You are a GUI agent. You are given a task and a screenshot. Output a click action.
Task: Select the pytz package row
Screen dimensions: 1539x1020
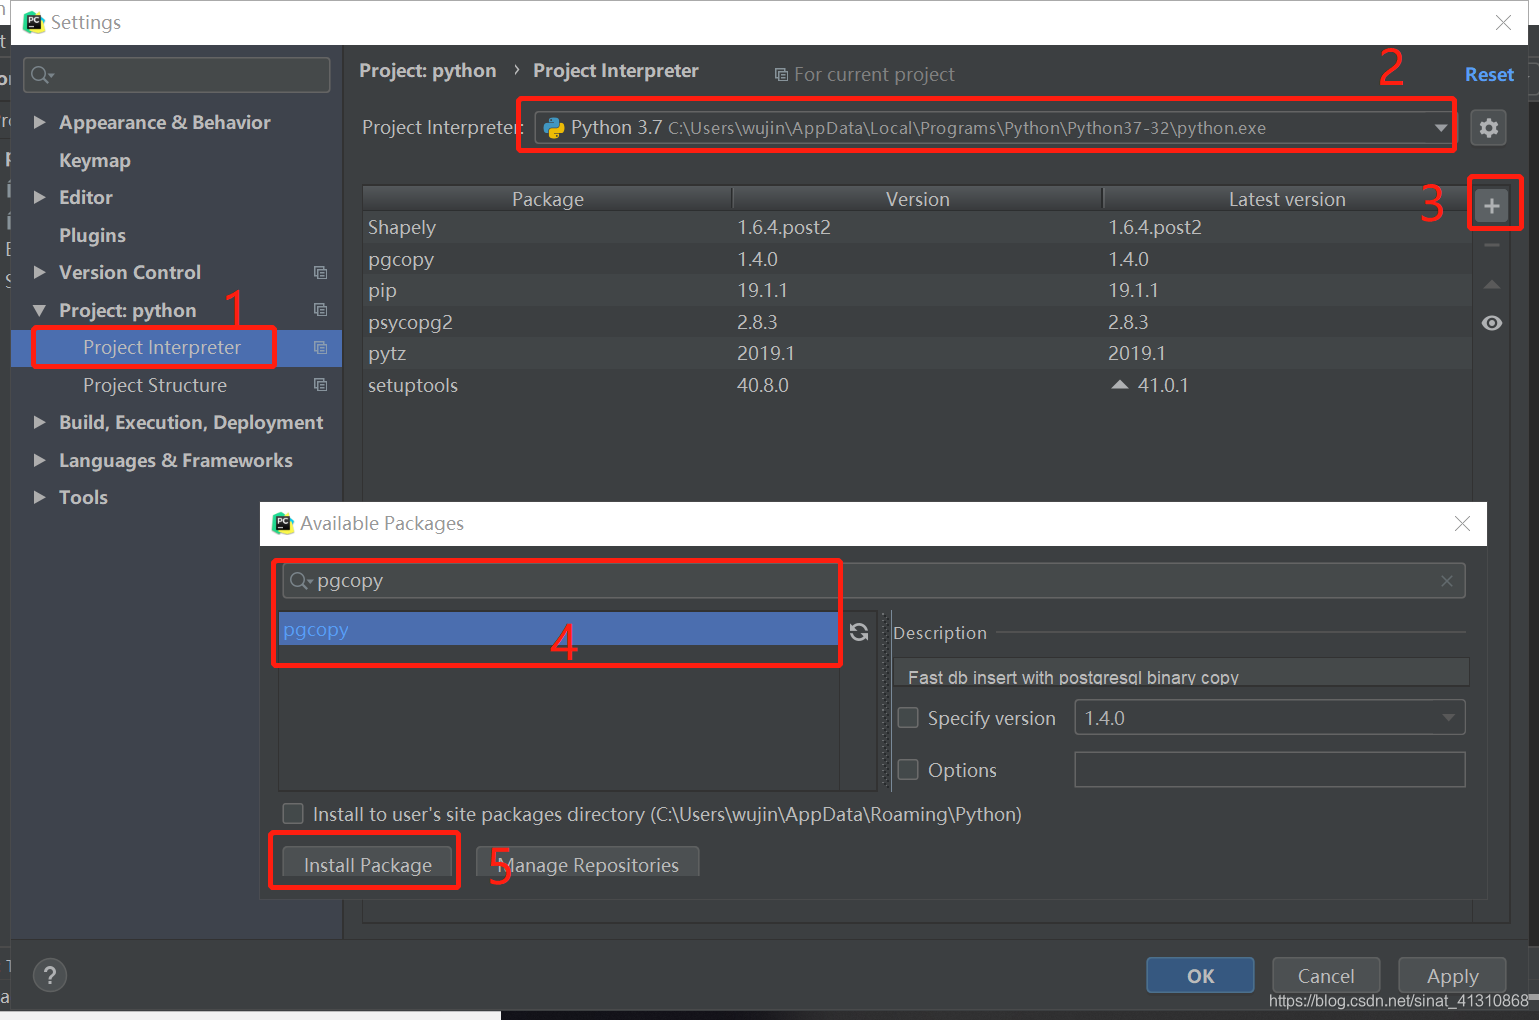tap(917, 353)
